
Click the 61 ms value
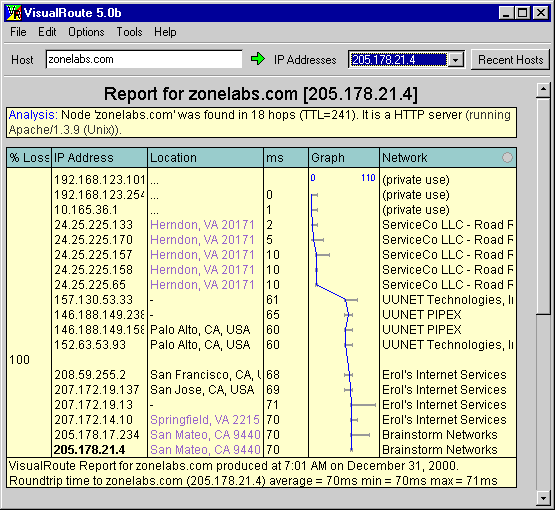point(273,300)
